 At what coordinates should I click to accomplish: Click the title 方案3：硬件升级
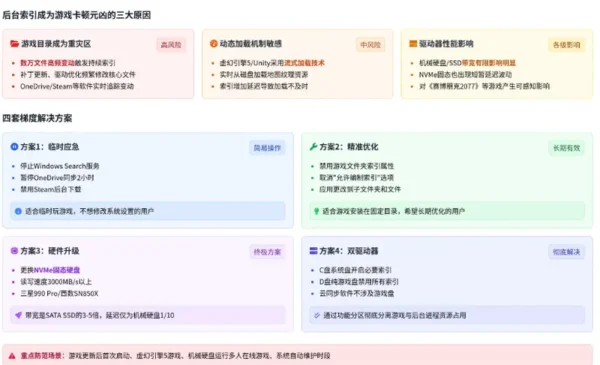pyautogui.click(x=50, y=251)
